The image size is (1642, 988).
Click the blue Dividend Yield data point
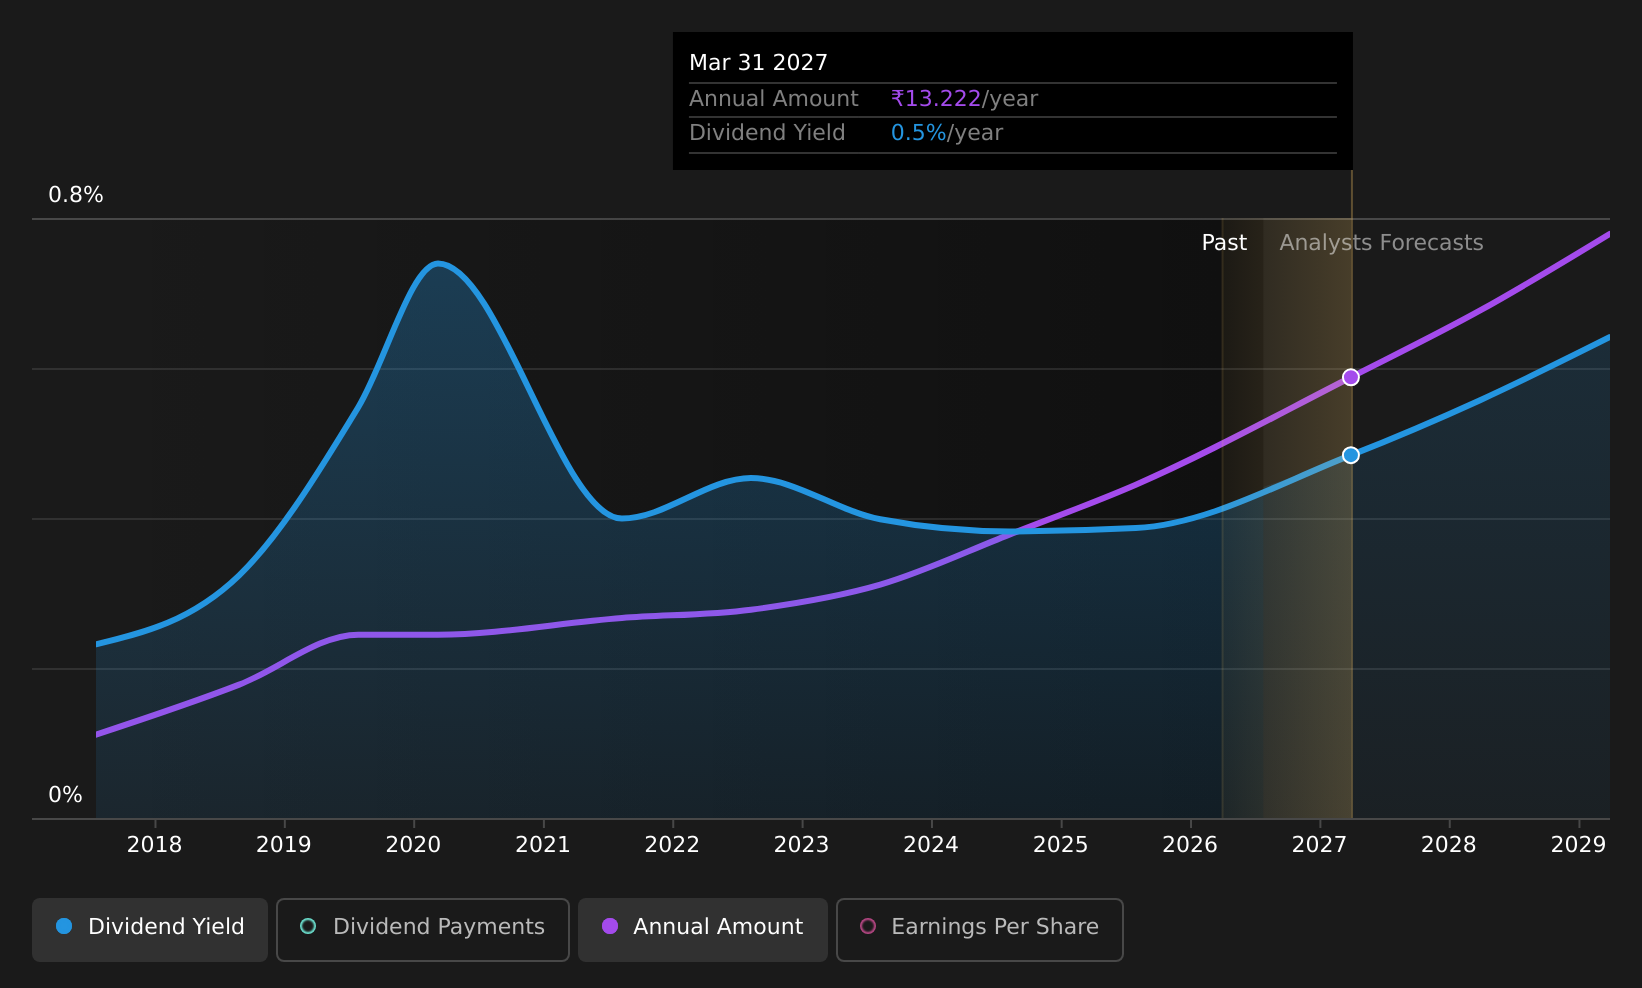(1350, 455)
